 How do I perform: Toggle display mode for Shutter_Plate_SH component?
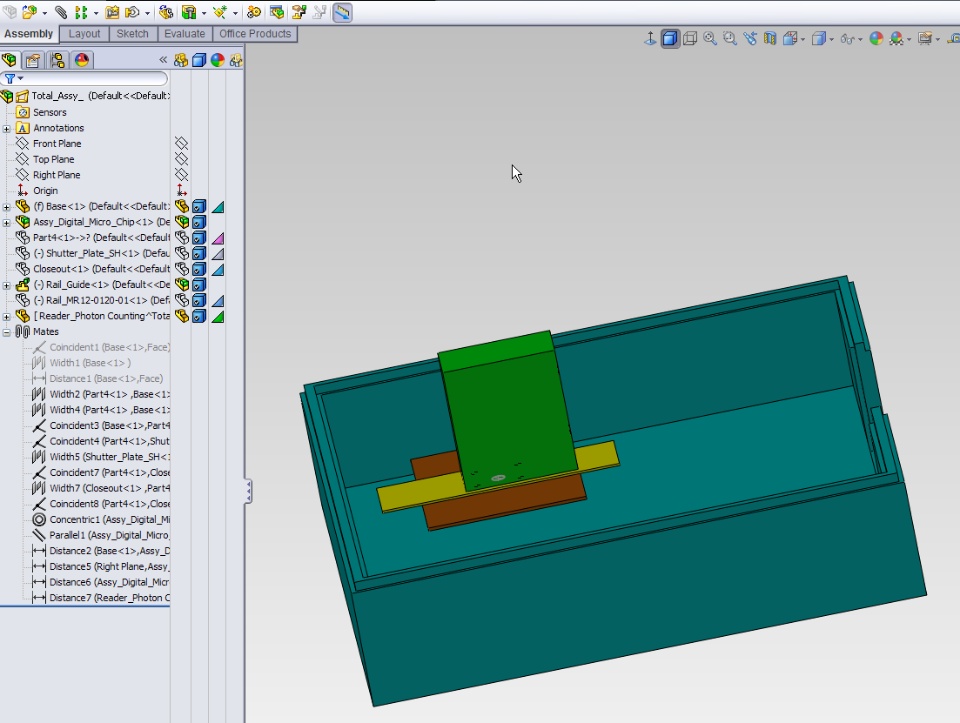pos(199,254)
